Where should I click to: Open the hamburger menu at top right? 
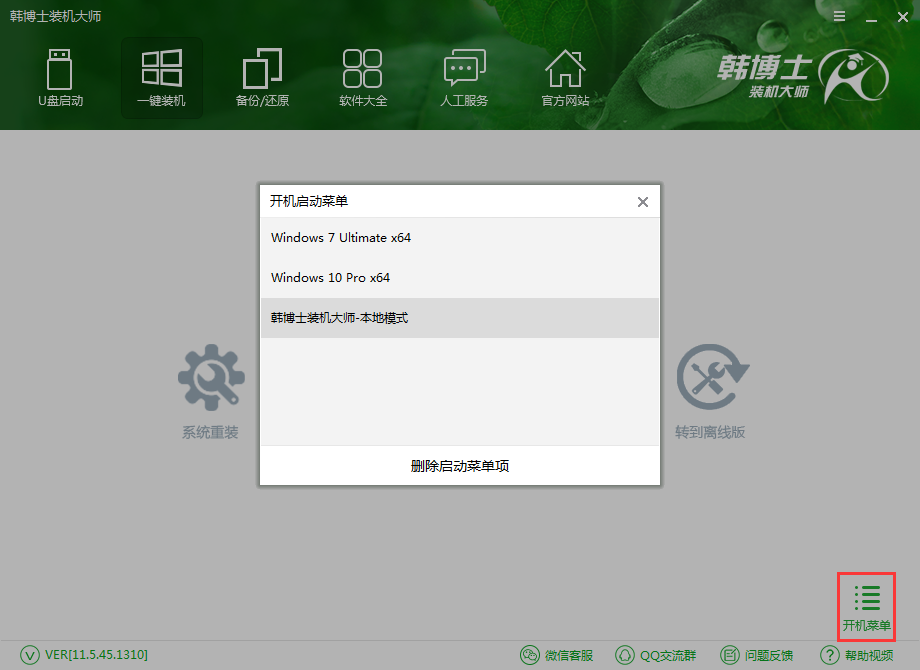(x=838, y=16)
